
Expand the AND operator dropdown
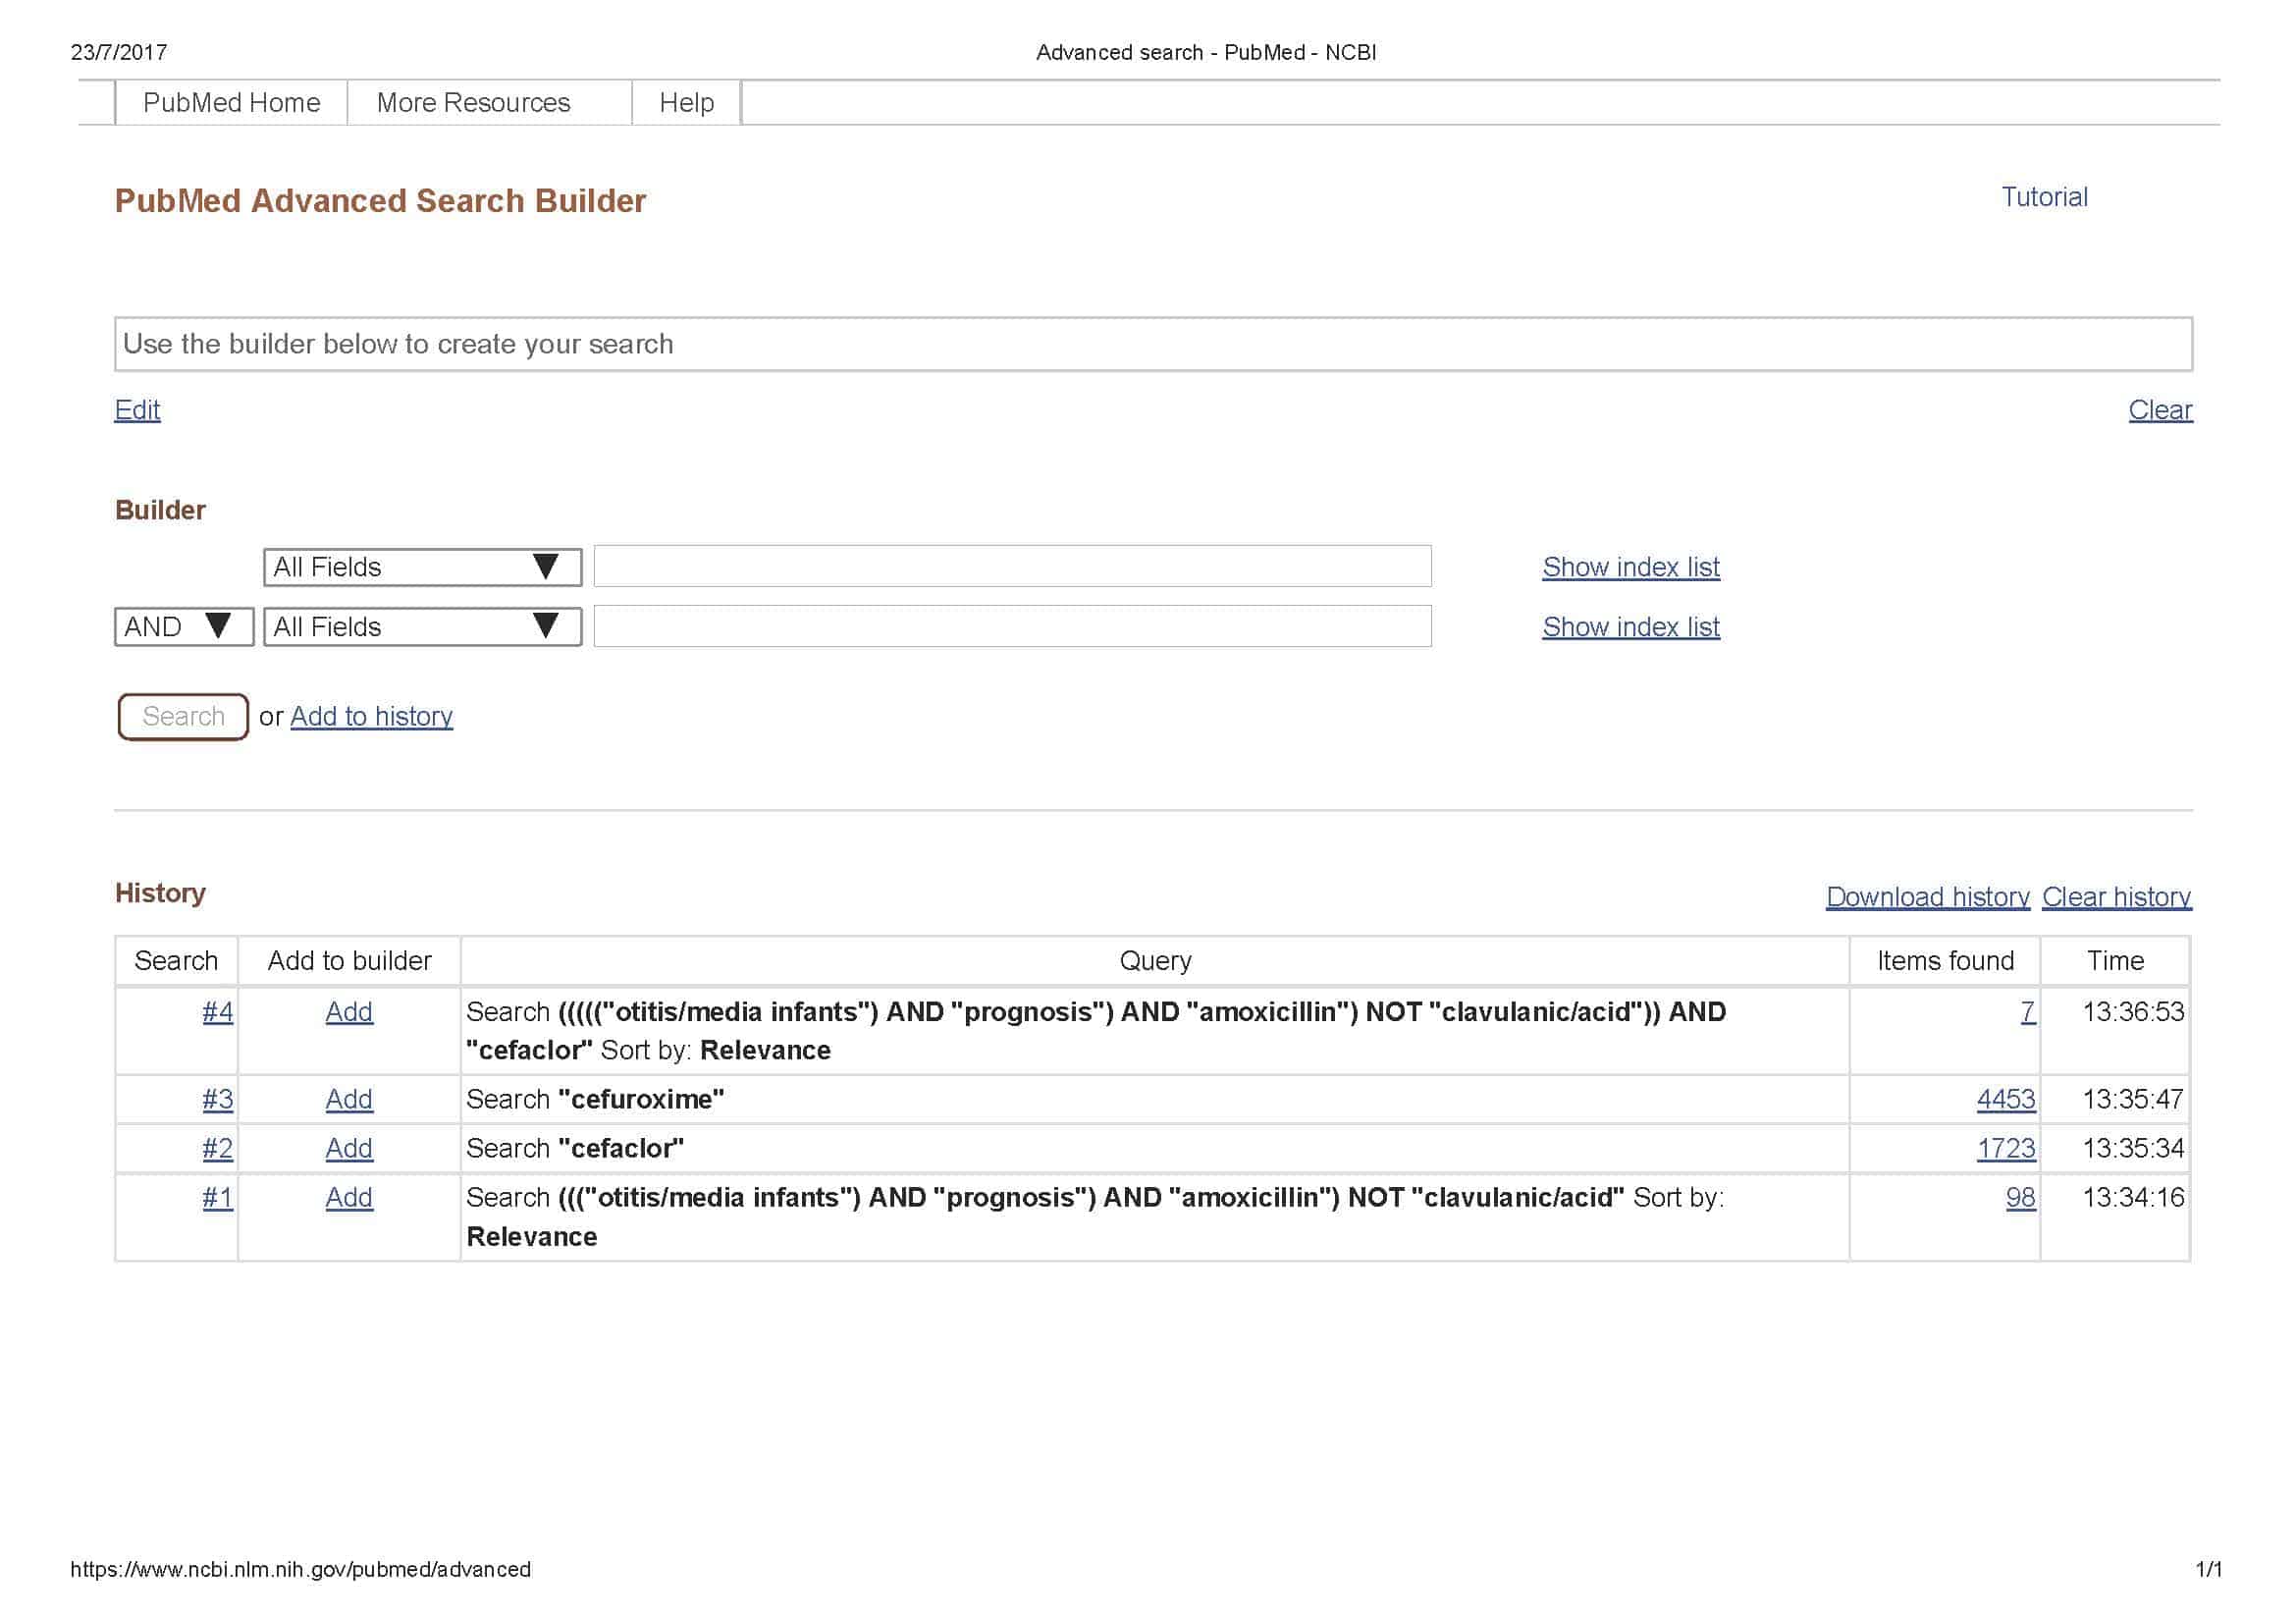[x=183, y=627]
